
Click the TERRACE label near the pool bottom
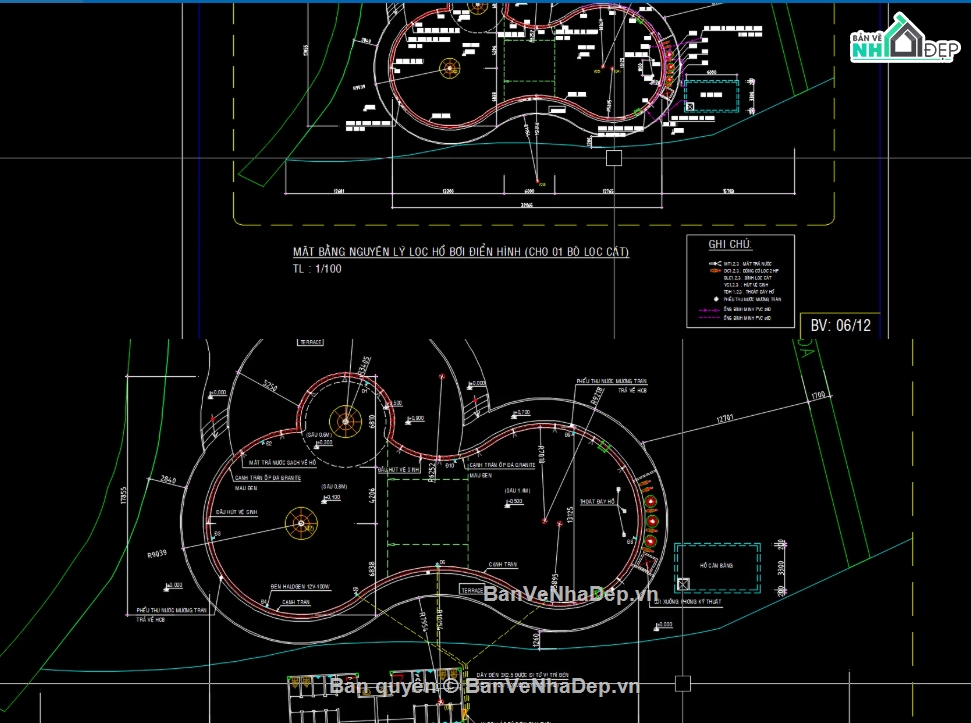pyautogui.click(x=472, y=591)
